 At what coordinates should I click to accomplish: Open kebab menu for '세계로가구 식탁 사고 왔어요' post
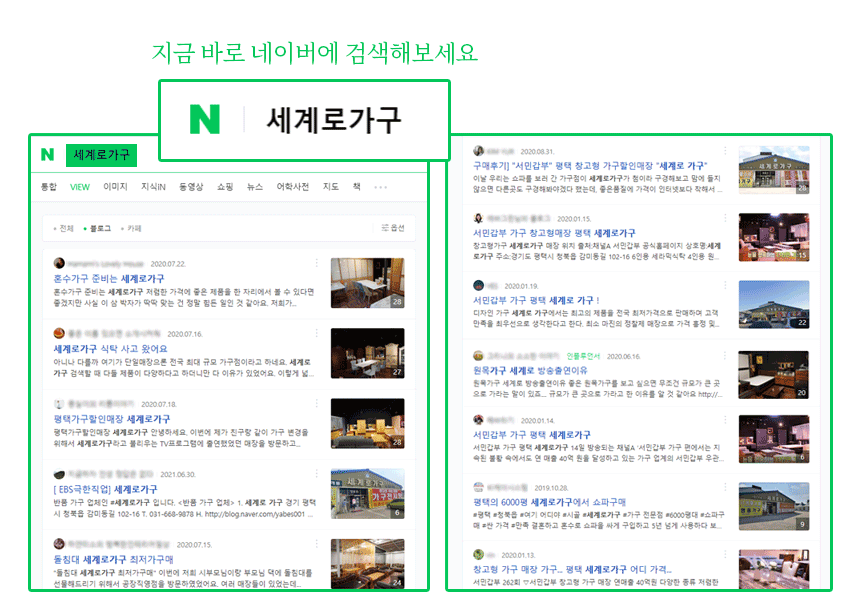(316, 334)
